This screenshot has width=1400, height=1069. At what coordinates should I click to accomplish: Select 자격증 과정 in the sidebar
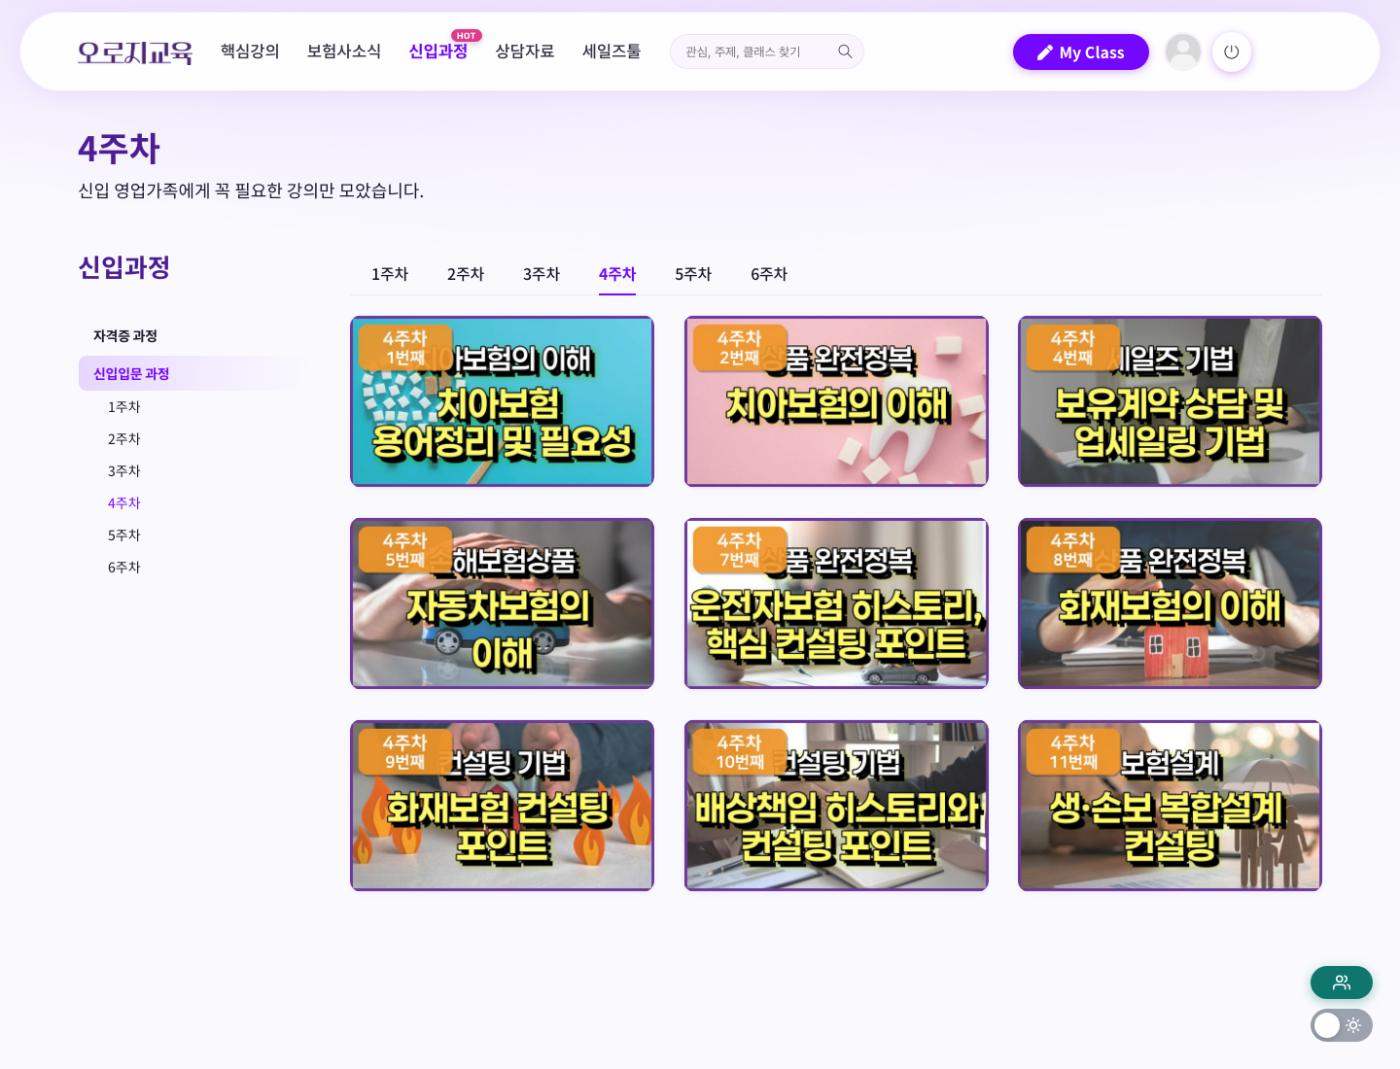click(125, 336)
